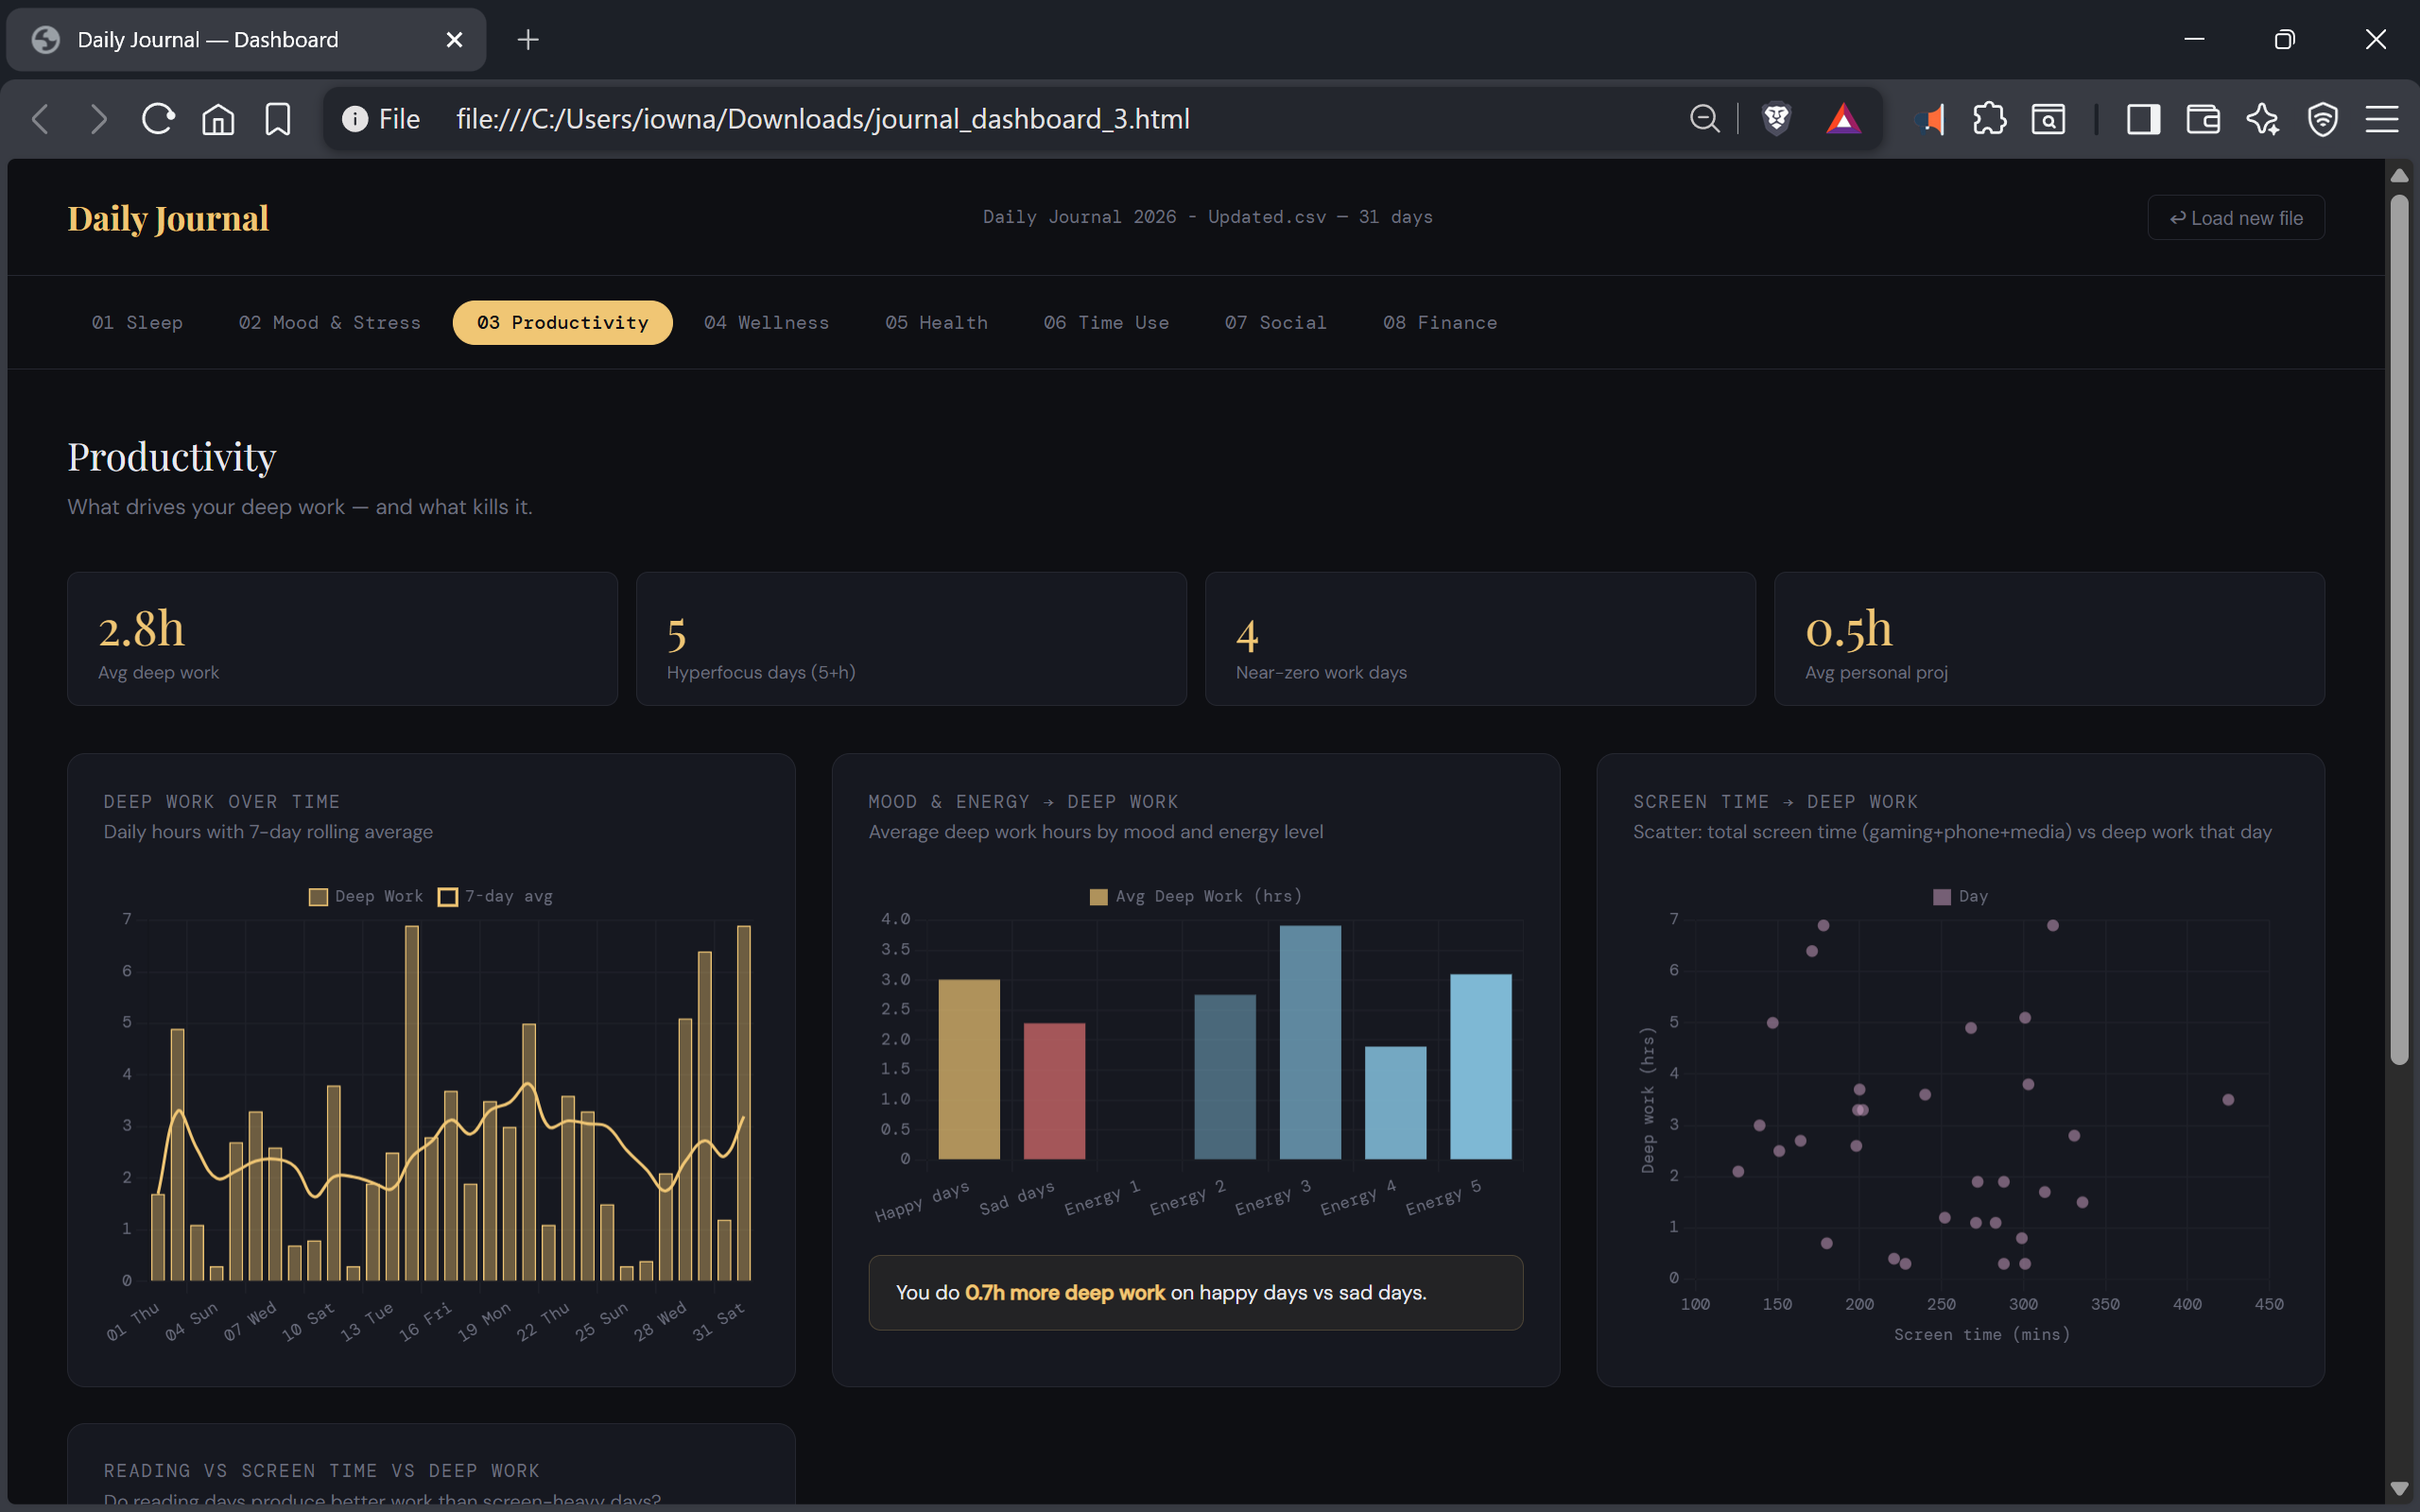Open the Brave VPN shield icon
The width and height of the screenshot is (2420, 1512).
click(x=2322, y=119)
